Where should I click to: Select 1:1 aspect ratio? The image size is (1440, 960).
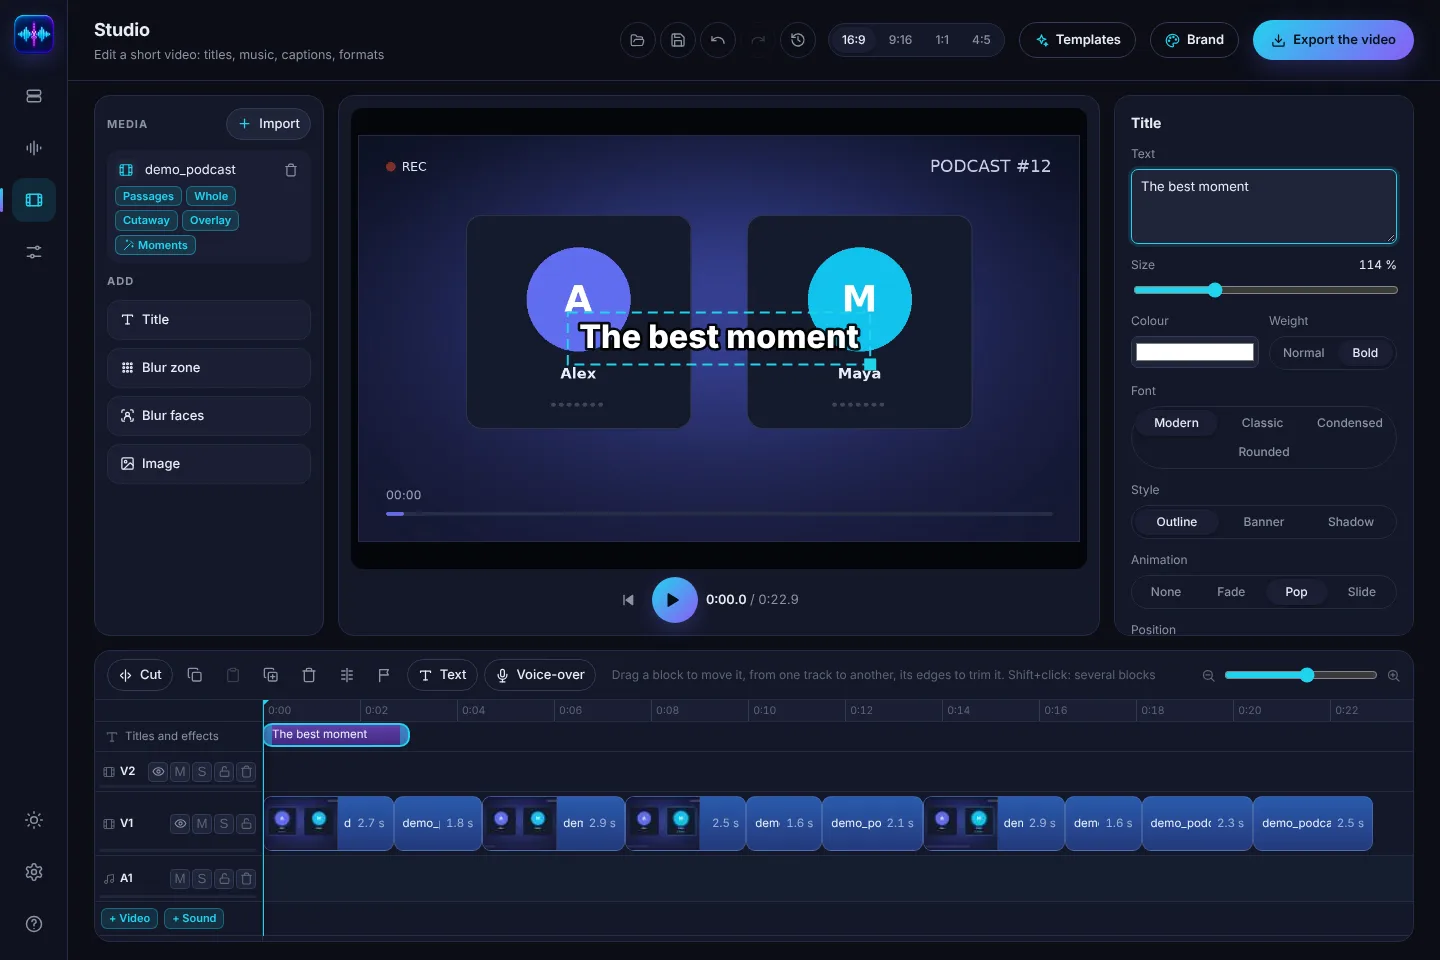pyautogui.click(x=942, y=40)
